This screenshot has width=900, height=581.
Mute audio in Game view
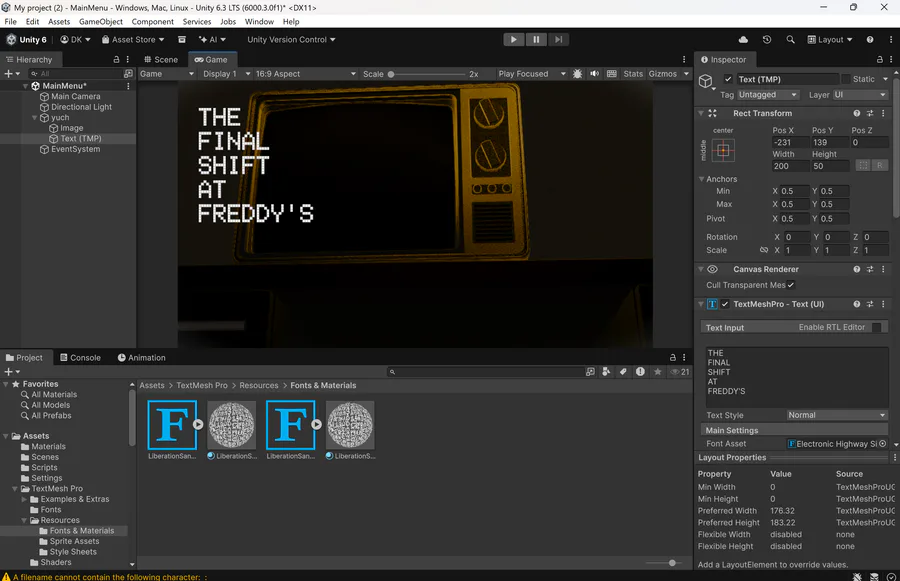[595, 73]
